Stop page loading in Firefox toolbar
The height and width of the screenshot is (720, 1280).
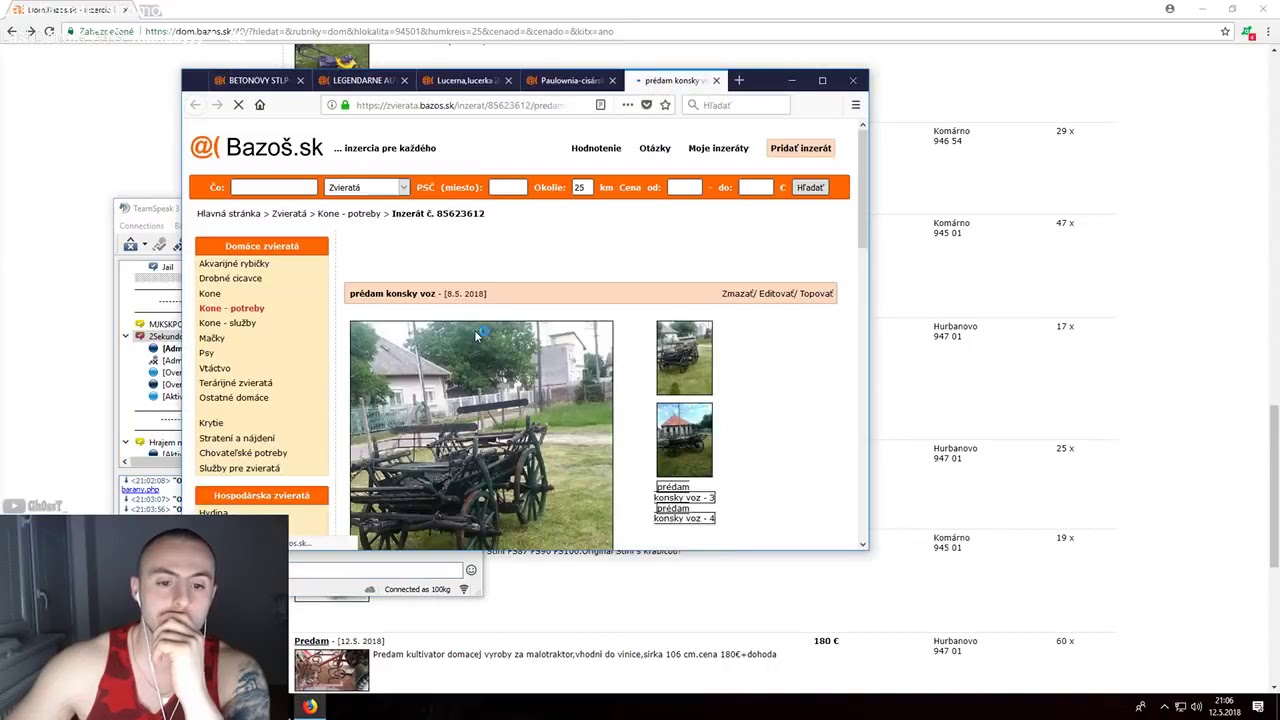coord(238,105)
